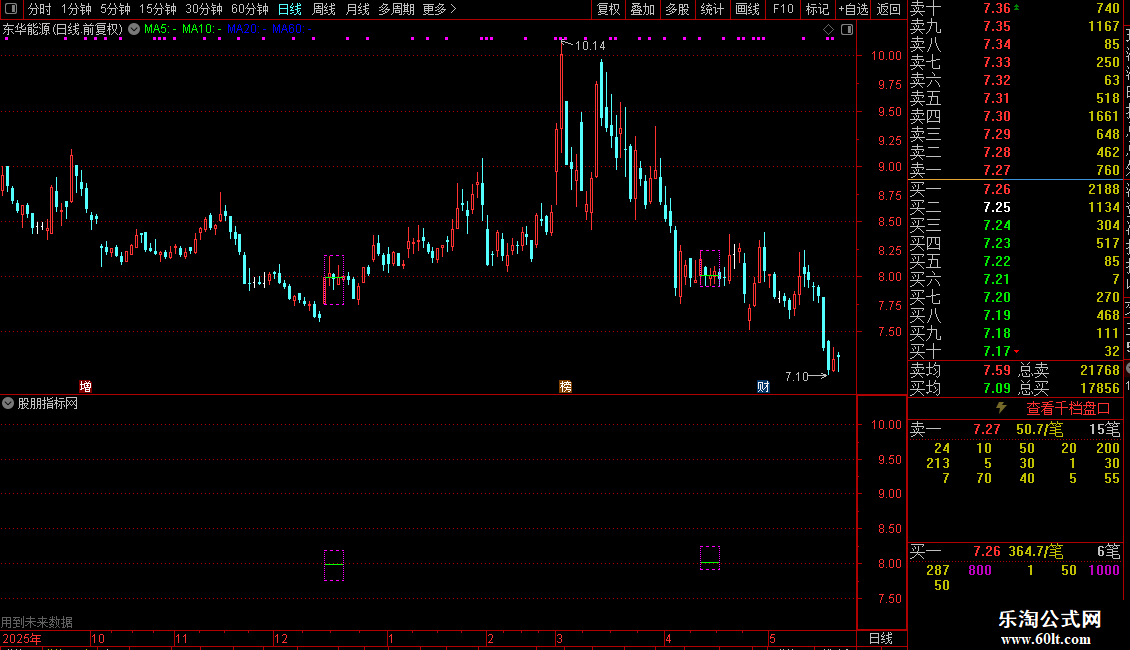Click the 2025年 year label on time axis
1130x650 pixels.
(22, 638)
